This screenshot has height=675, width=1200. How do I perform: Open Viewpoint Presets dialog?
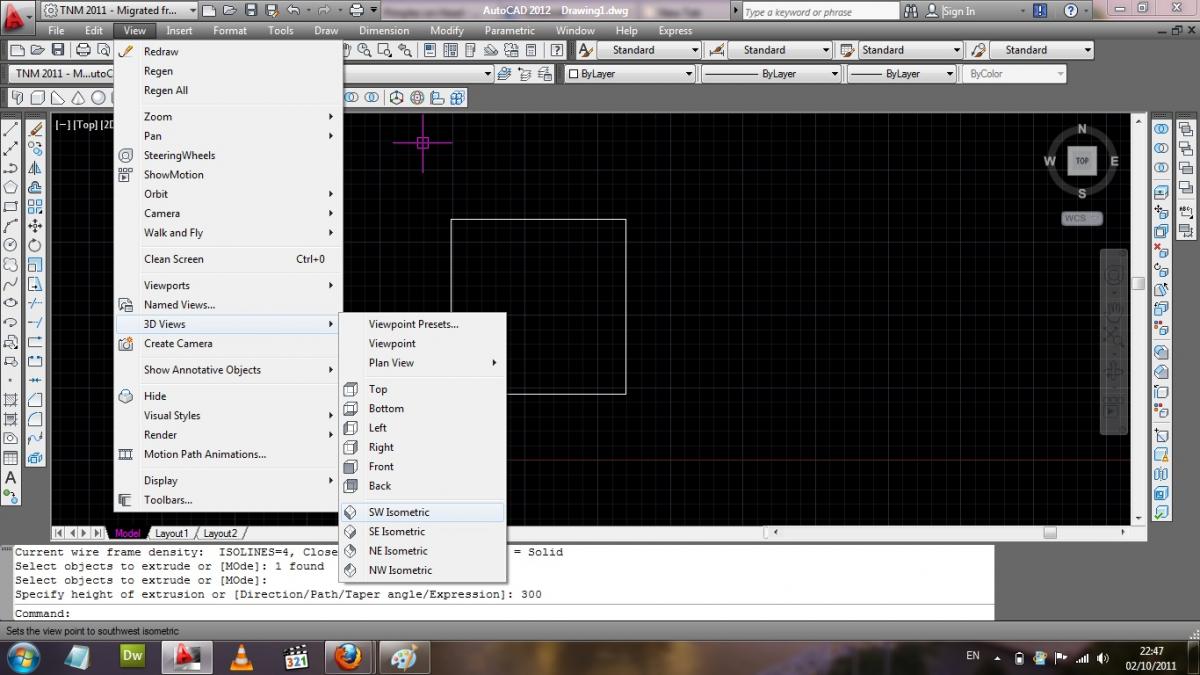click(422, 324)
